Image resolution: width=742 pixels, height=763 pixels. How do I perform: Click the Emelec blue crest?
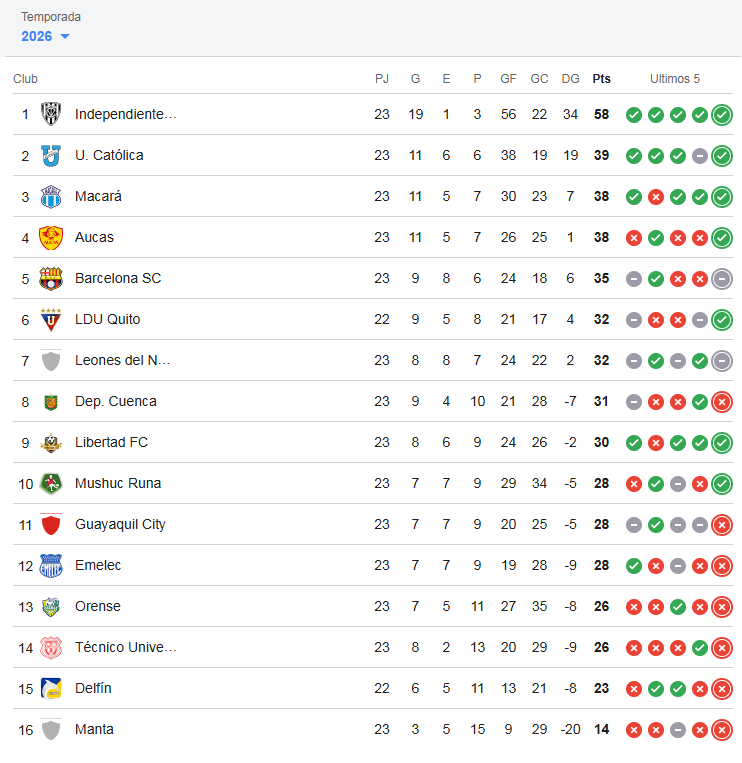(x=51, y=565)
